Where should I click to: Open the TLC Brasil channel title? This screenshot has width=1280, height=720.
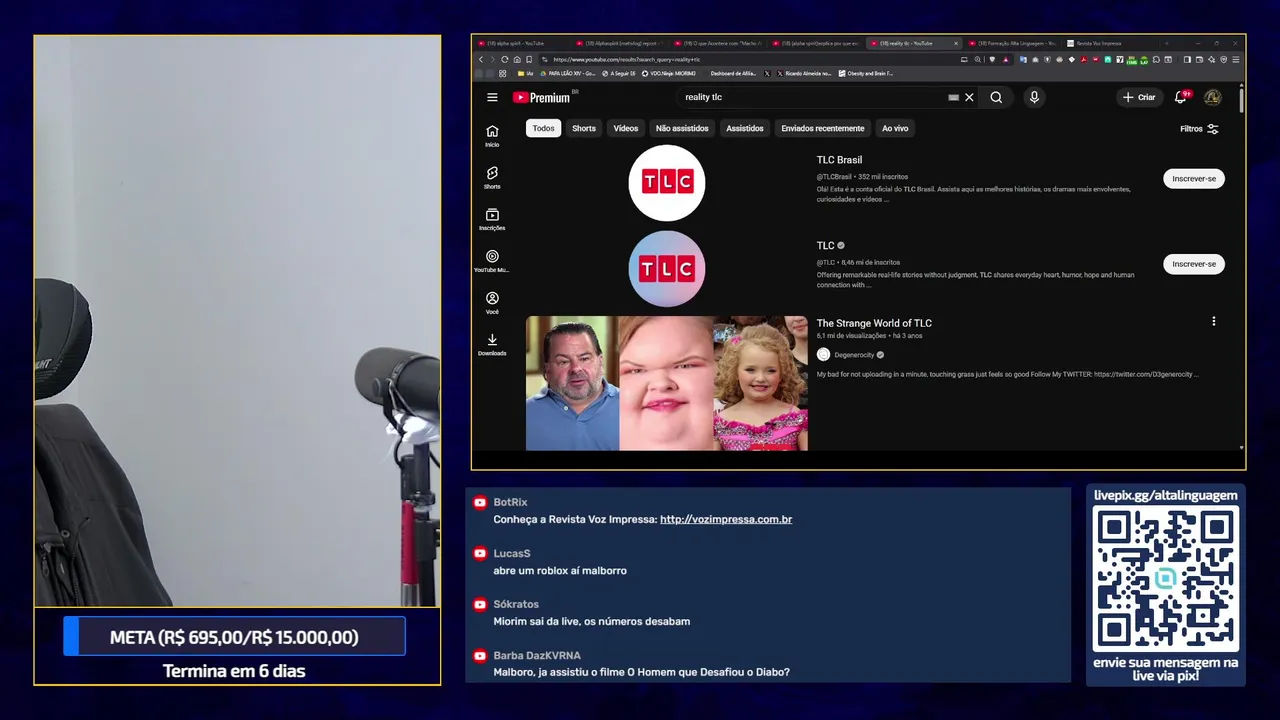pyautogui.click(x=839, y=160)
